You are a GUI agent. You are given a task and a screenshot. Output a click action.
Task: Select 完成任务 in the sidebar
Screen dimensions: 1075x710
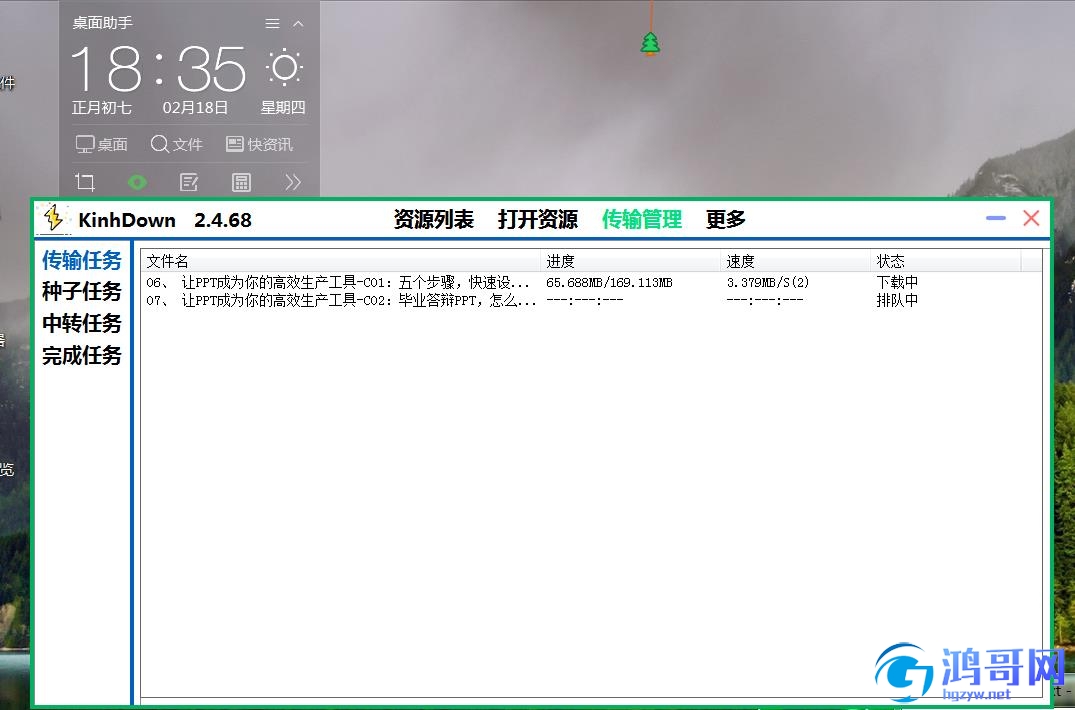click(82, 355)
